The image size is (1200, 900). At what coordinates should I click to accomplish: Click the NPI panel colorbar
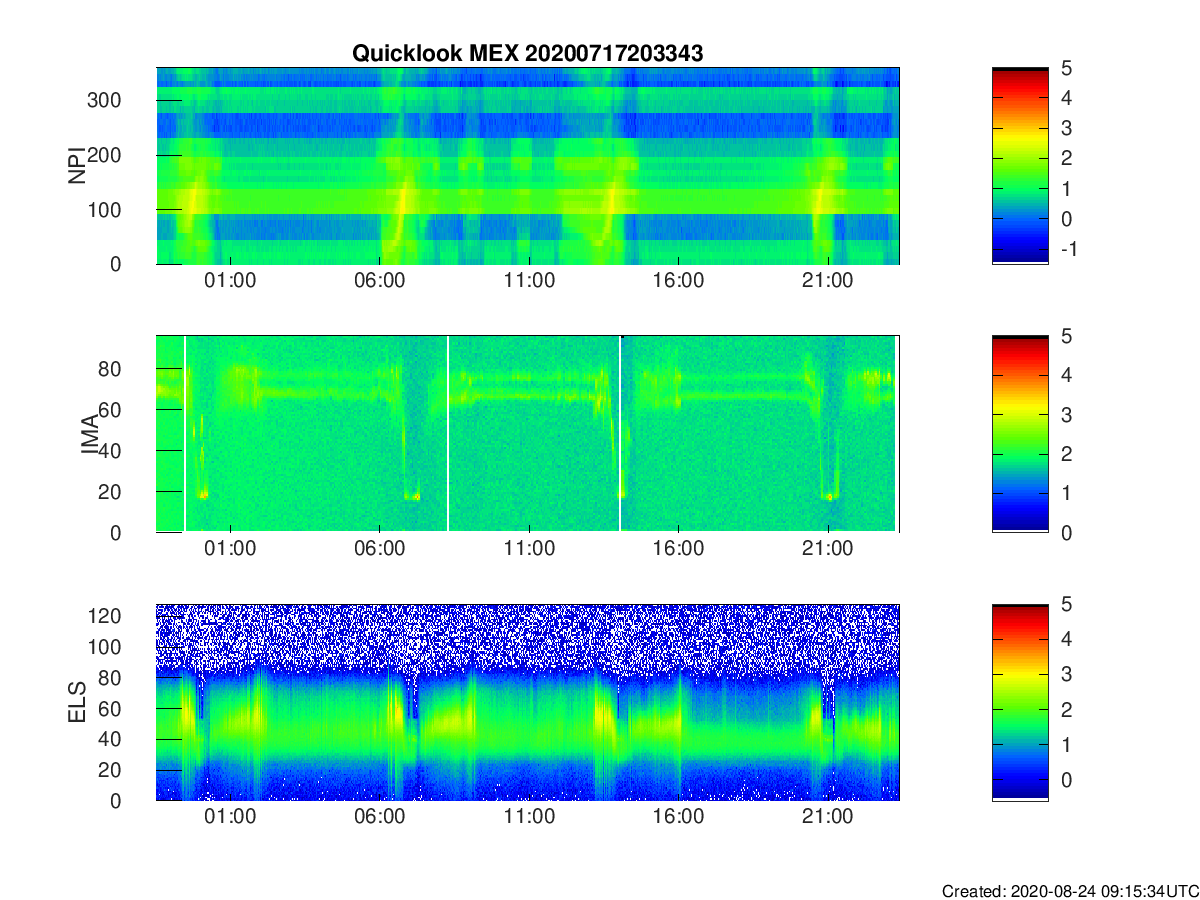1020,166
